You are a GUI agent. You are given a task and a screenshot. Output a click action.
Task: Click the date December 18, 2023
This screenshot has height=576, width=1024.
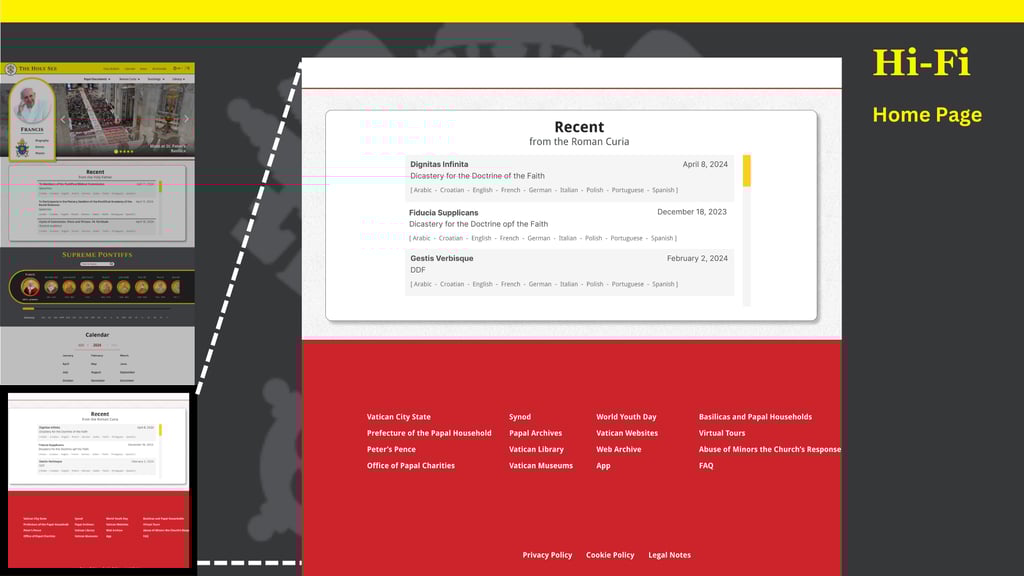pos(692,212)
